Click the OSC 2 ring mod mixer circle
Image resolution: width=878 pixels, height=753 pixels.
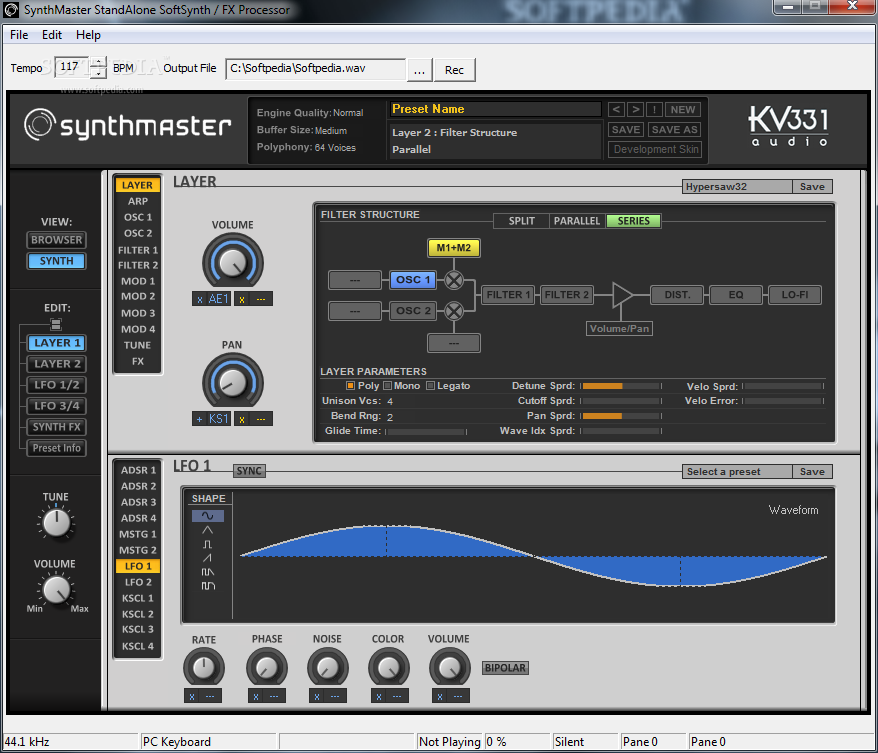point(454,311)
